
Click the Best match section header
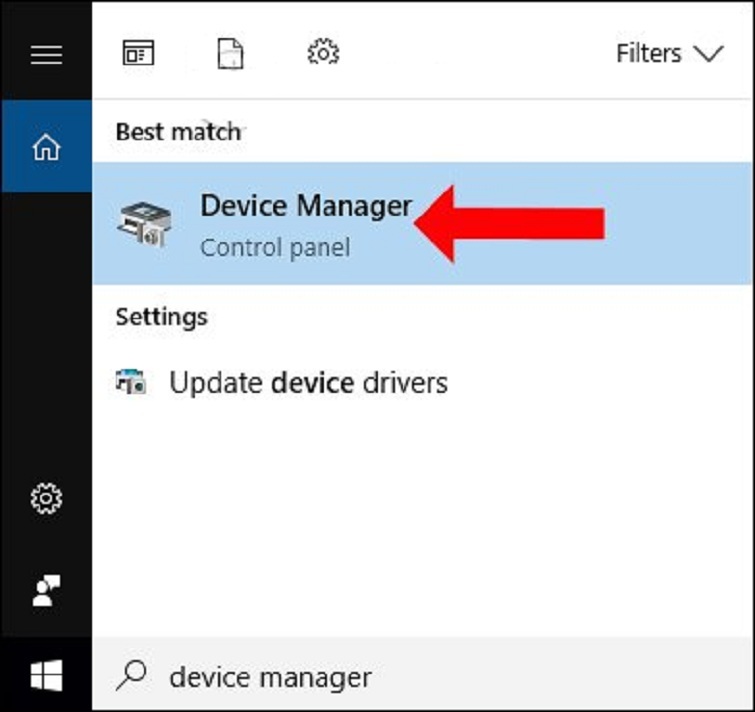point(178,132)
